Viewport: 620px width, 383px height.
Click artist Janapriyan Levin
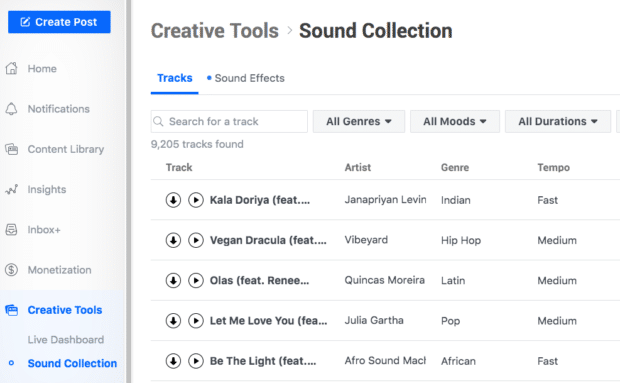(x=385, y=200)
